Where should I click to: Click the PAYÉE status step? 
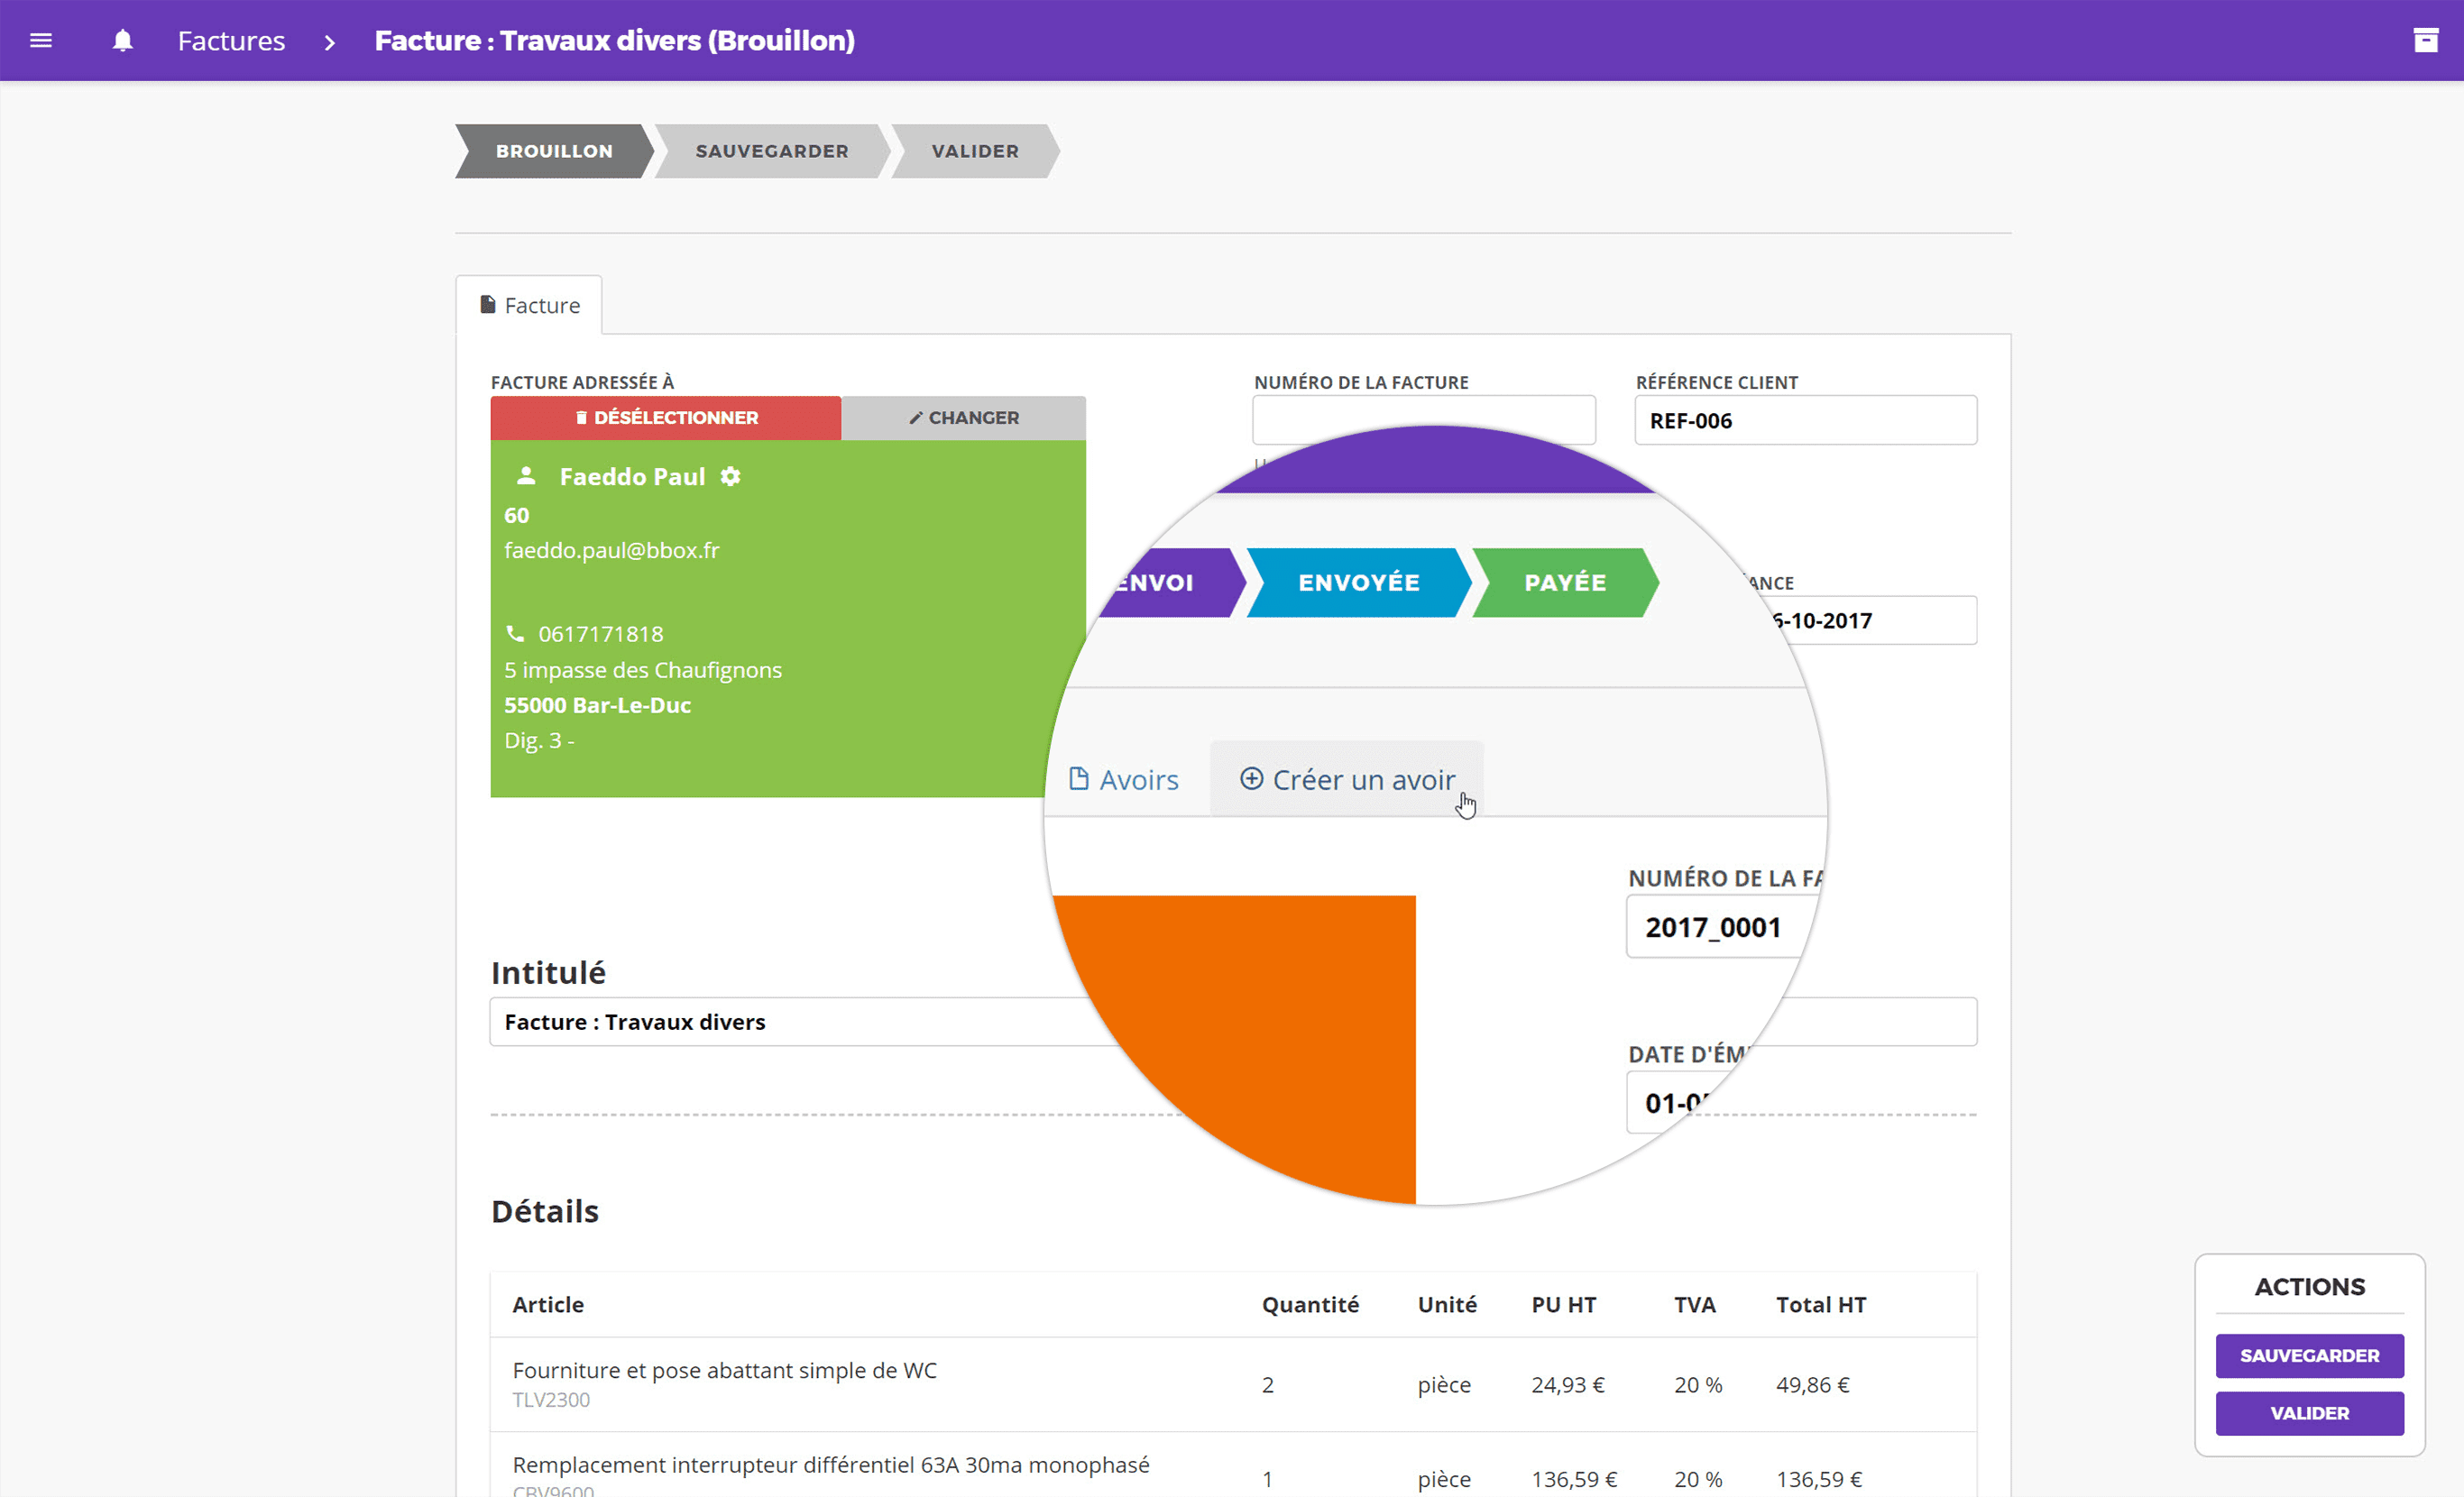pyautogui.click(x=1565, y=582)
